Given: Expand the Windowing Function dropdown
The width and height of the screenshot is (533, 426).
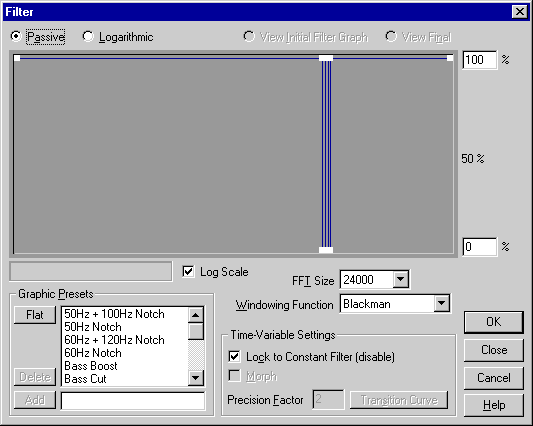Looking at the screenshot, I should (x=441, y=303).
